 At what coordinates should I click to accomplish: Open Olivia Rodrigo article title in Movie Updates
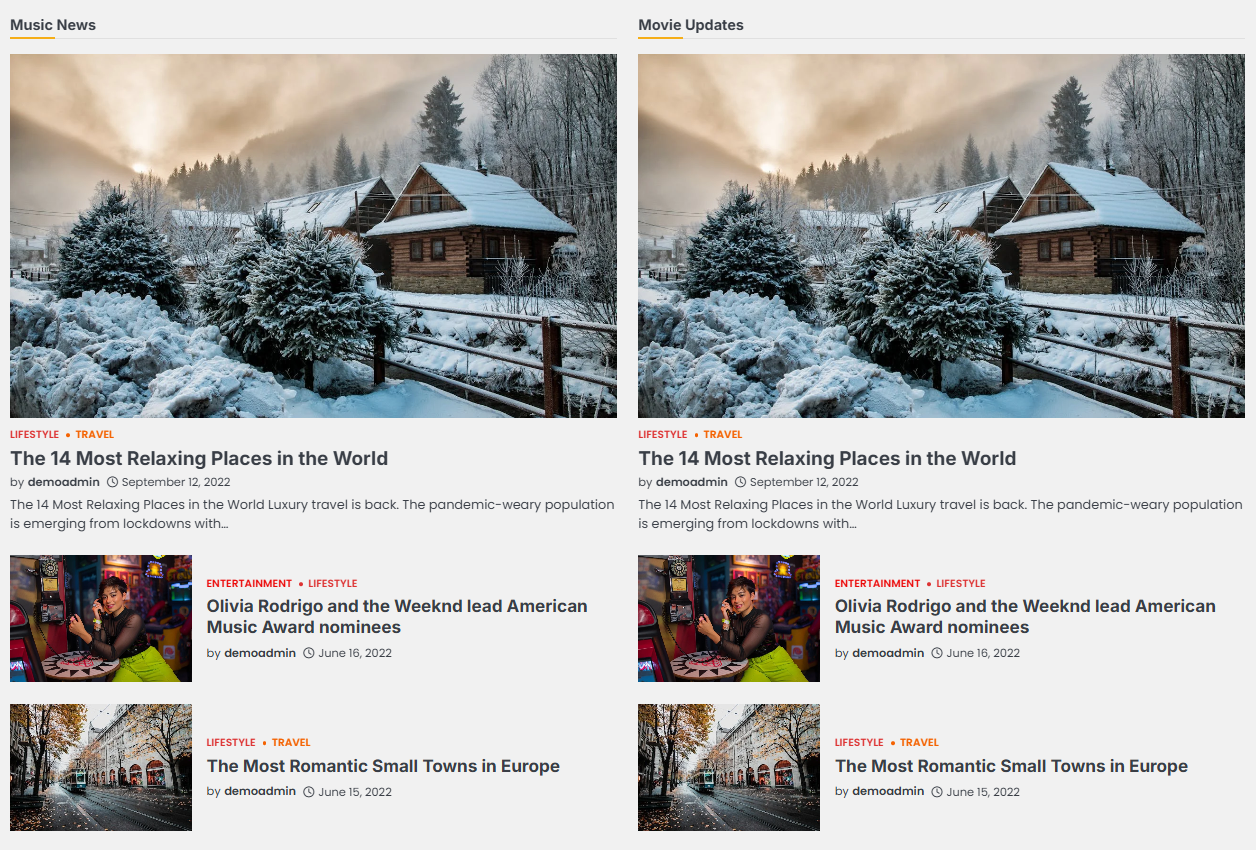pyautogui.click(x=1025, y=617)
